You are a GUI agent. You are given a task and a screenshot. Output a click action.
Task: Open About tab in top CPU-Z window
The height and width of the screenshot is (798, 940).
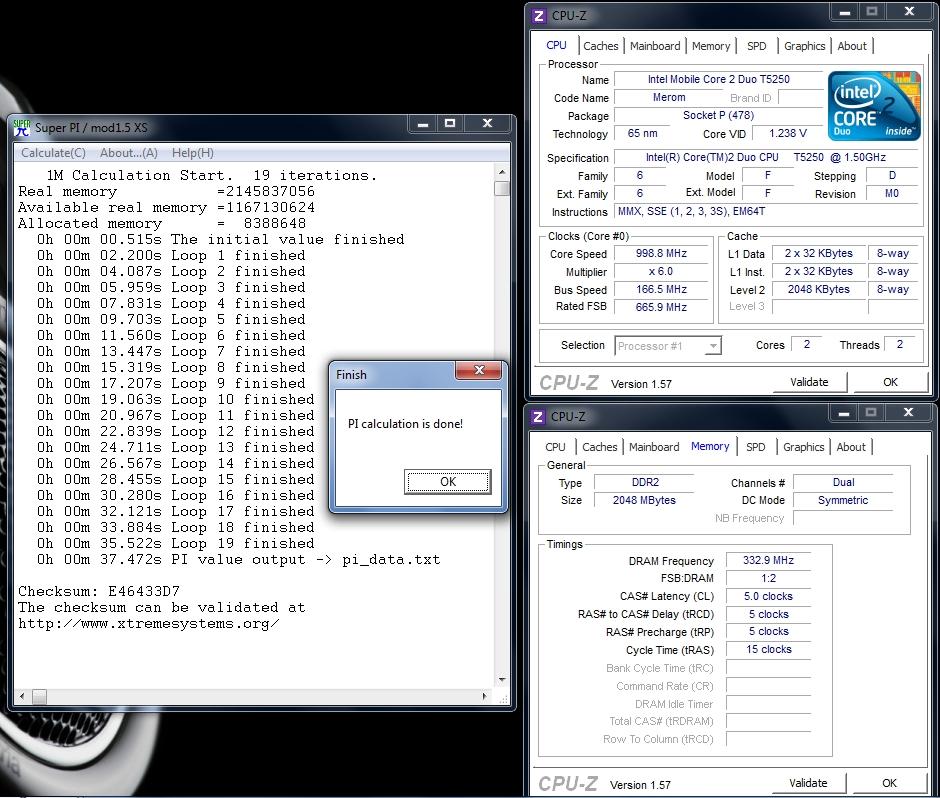click(x=852, y=46)
